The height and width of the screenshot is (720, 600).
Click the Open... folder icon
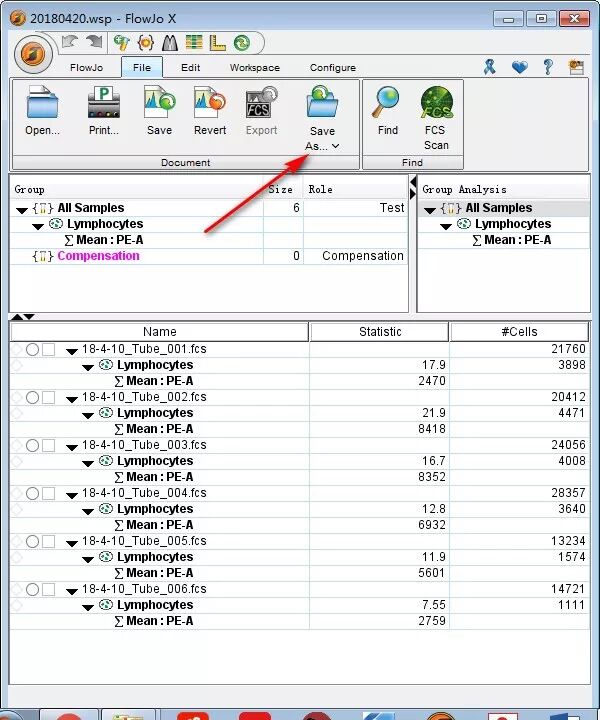point(42,102)
